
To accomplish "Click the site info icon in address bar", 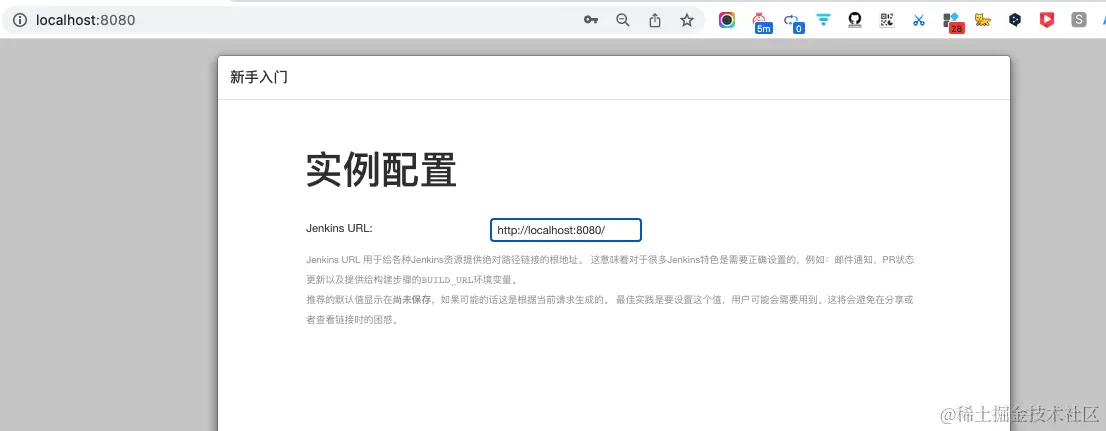I will (20, 20).
